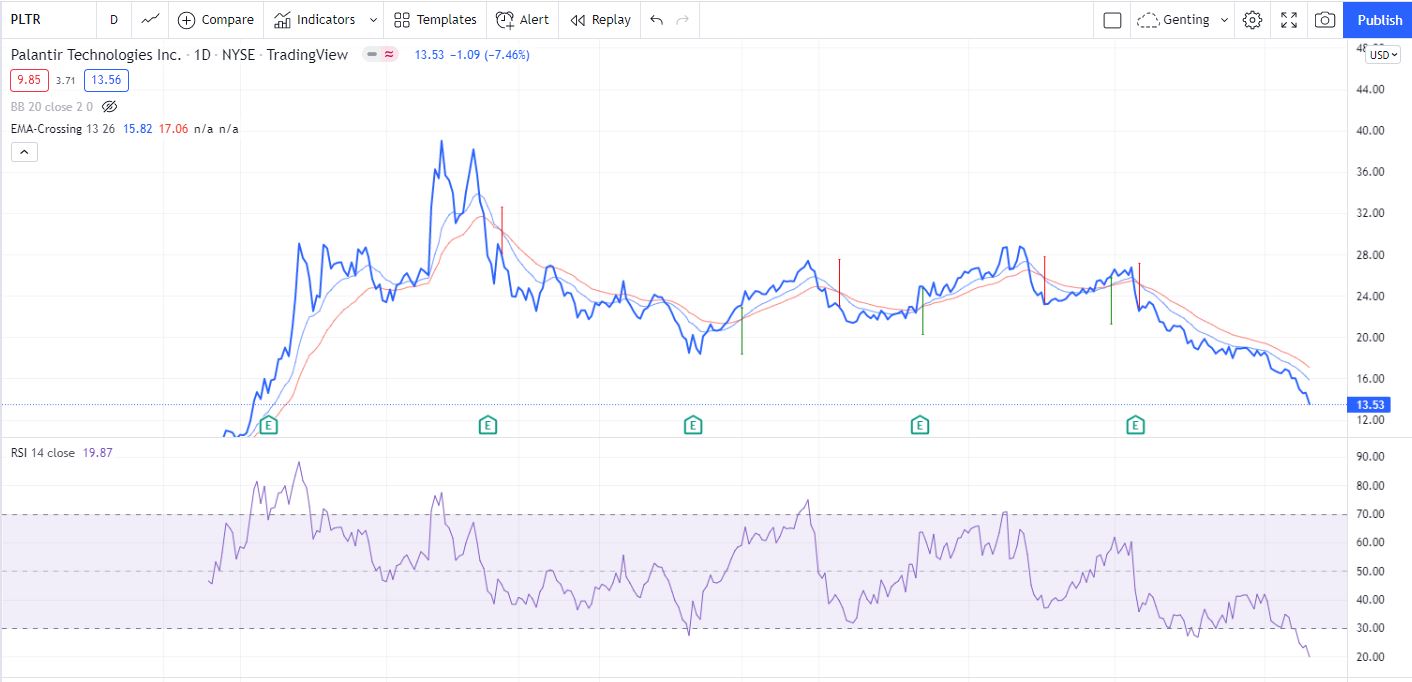The width and height of the screenshot is (1412, 682).
Task: Click the RSI 30.00 scale label
Action: point(1369,628)
